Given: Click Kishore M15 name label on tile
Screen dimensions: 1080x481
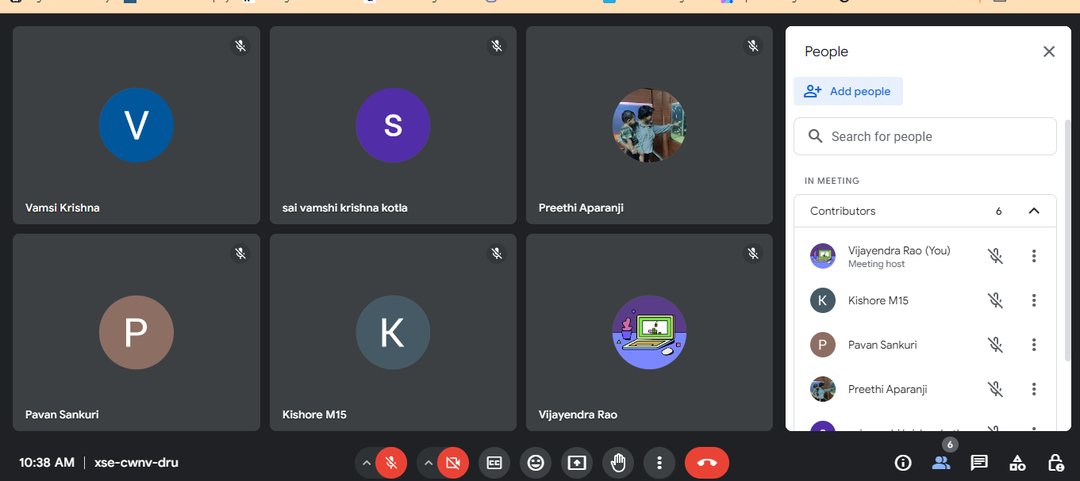Looking at the screenshot, I should pyautogui.click(x=314, y=415).
